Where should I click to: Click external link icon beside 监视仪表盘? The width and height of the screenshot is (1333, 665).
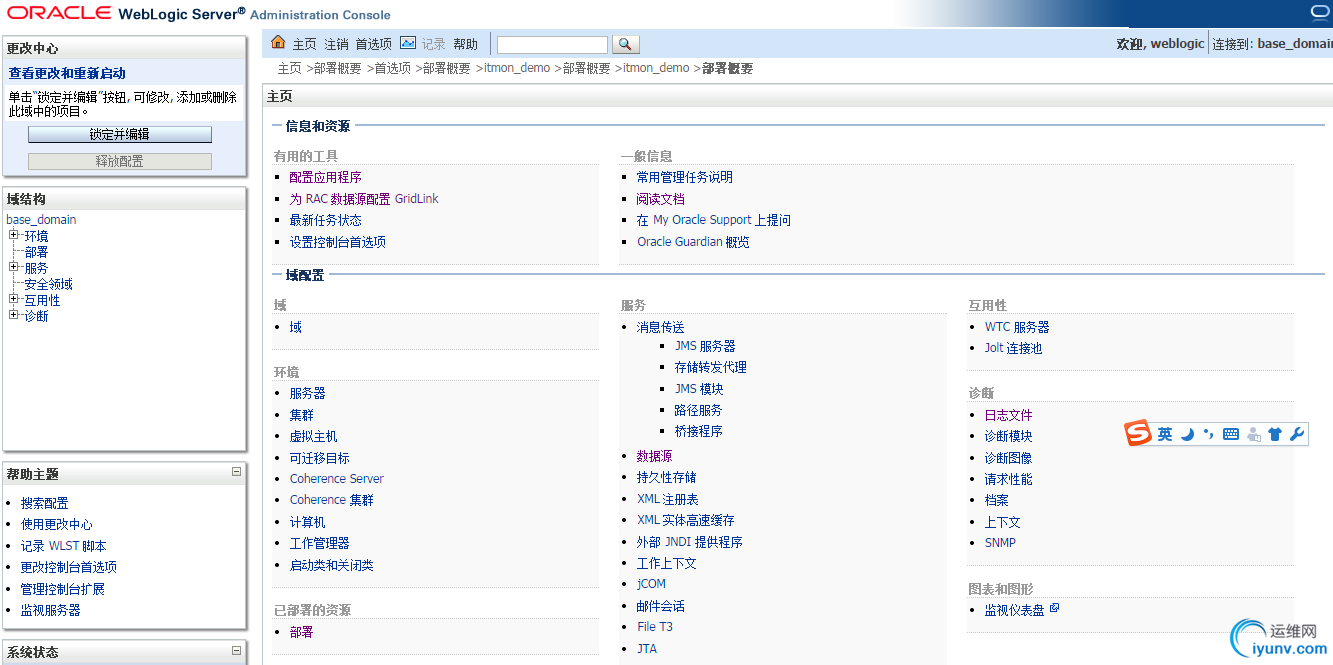[x=1054, y=608]
